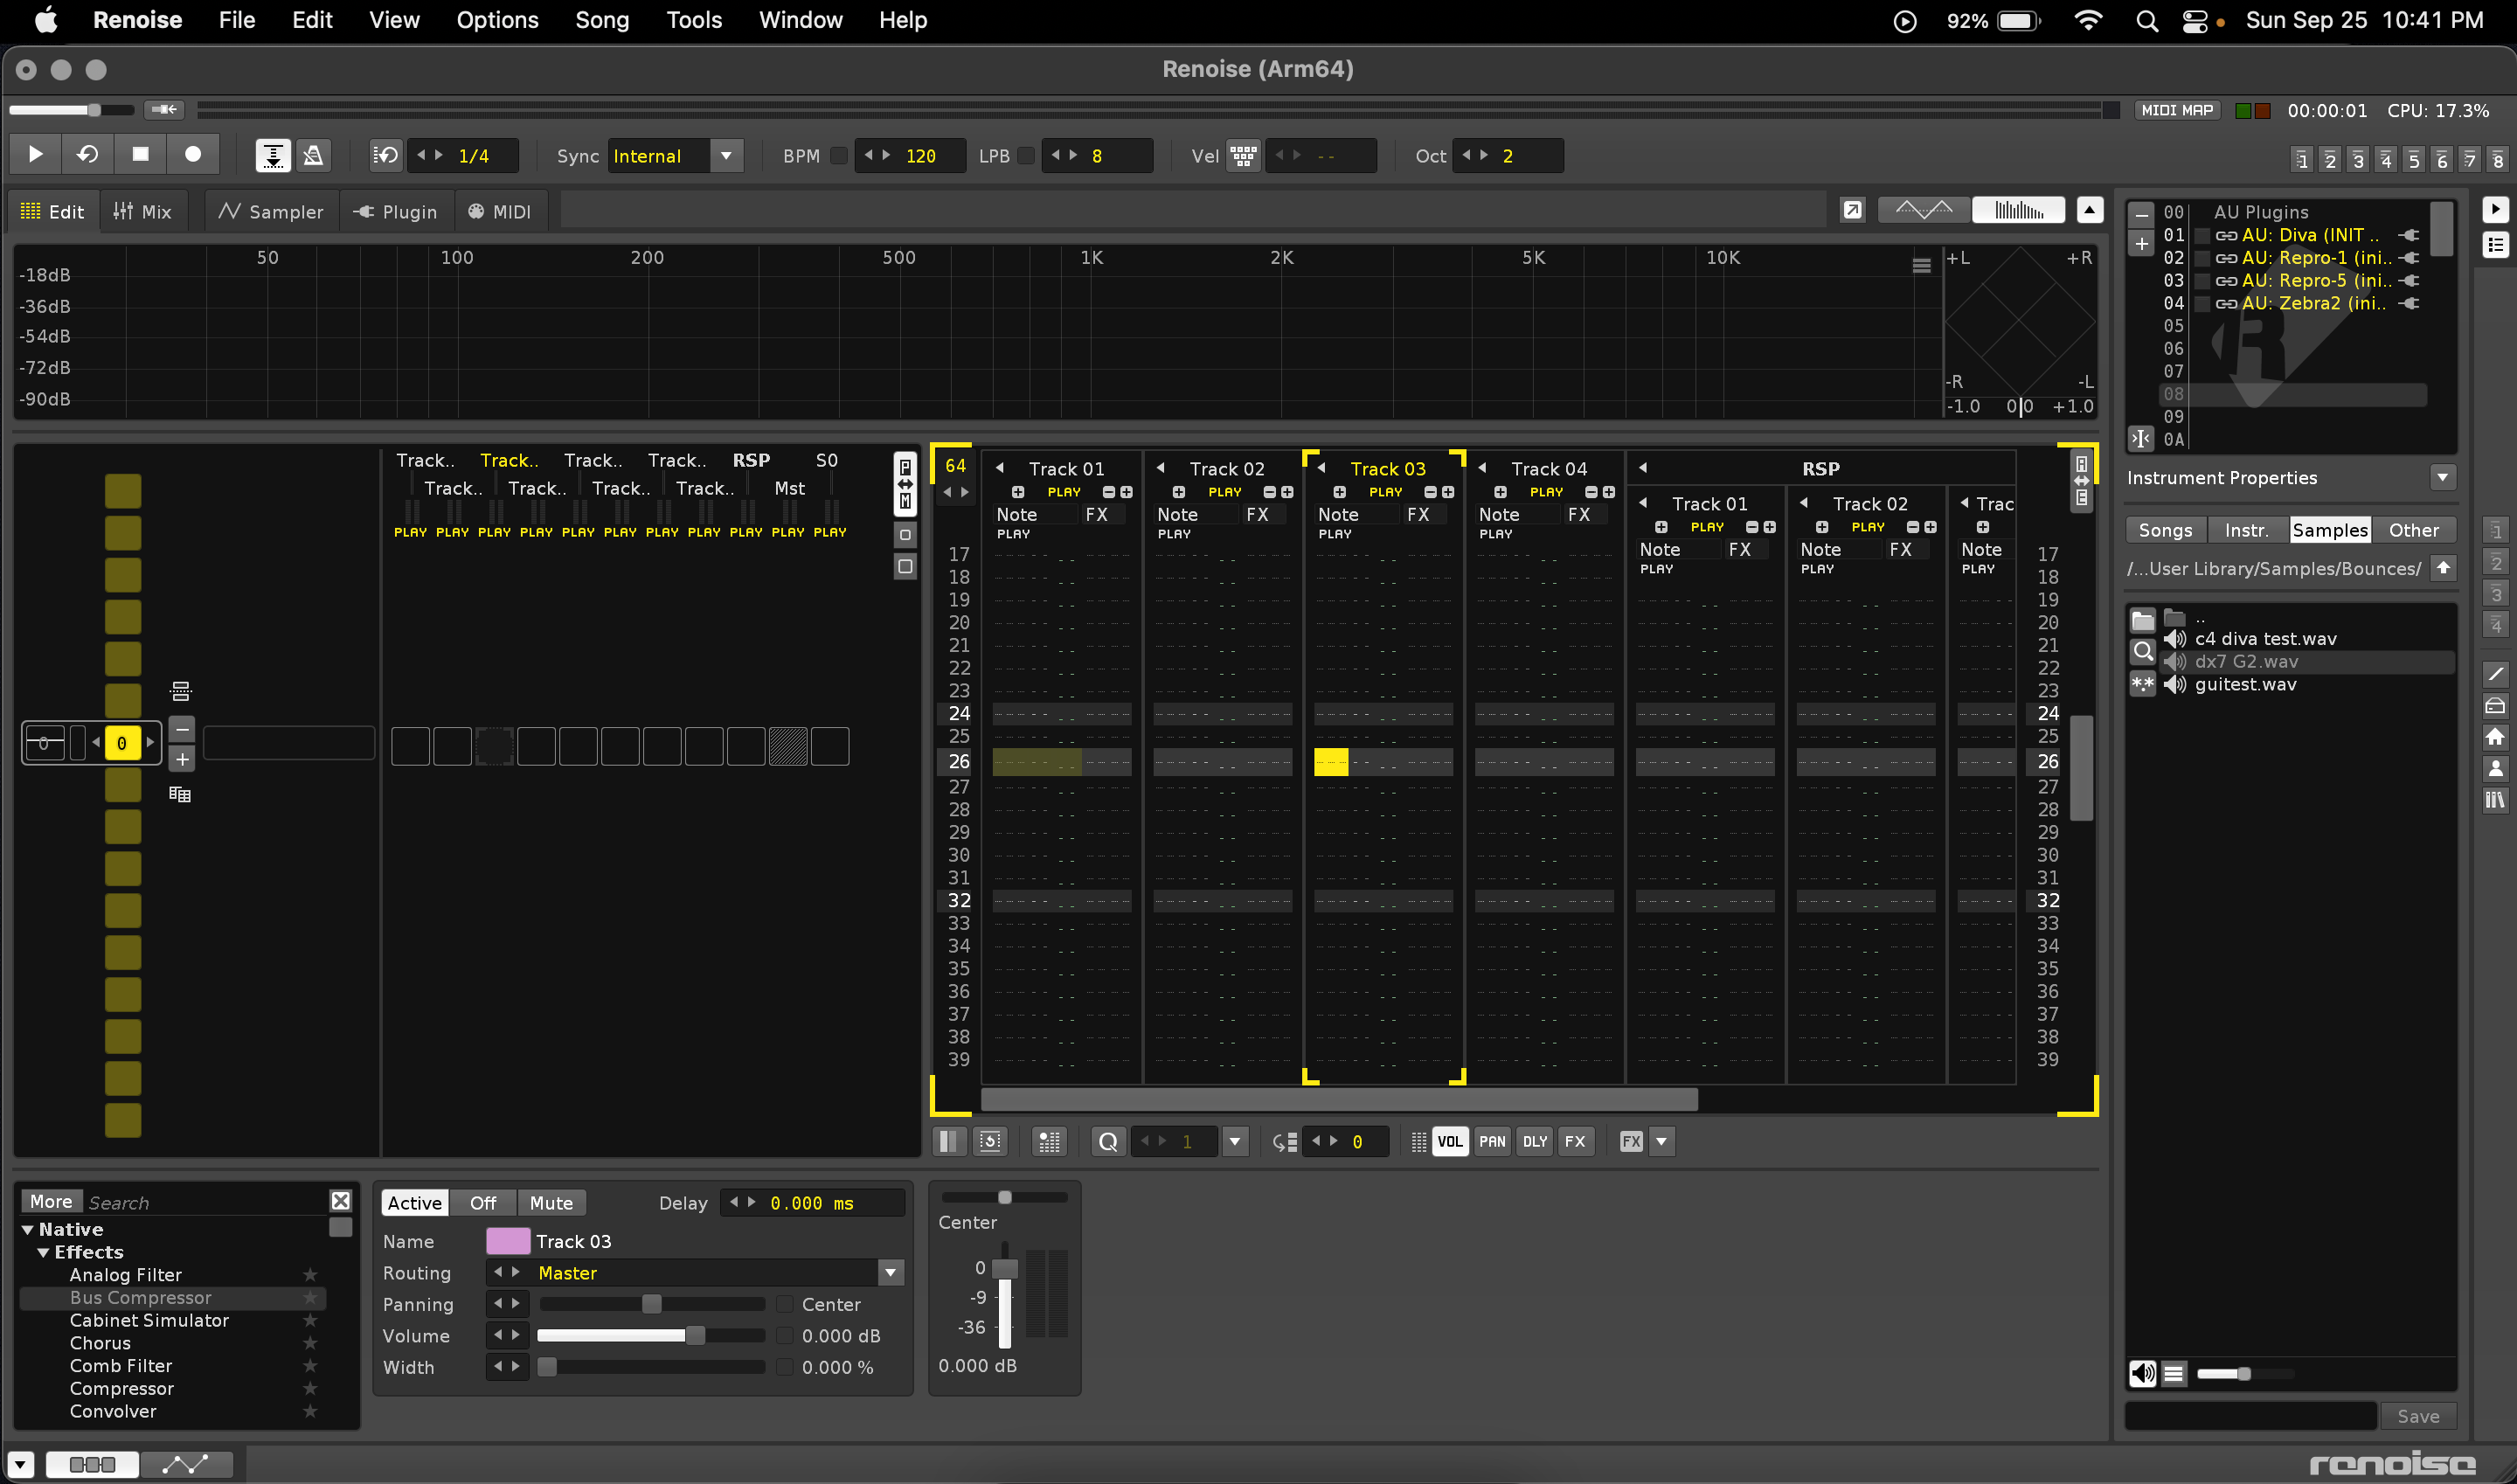Open the FX column options dropdown arrow
This screenshot has height=1484, width=2517.
click(1662, 1141)
